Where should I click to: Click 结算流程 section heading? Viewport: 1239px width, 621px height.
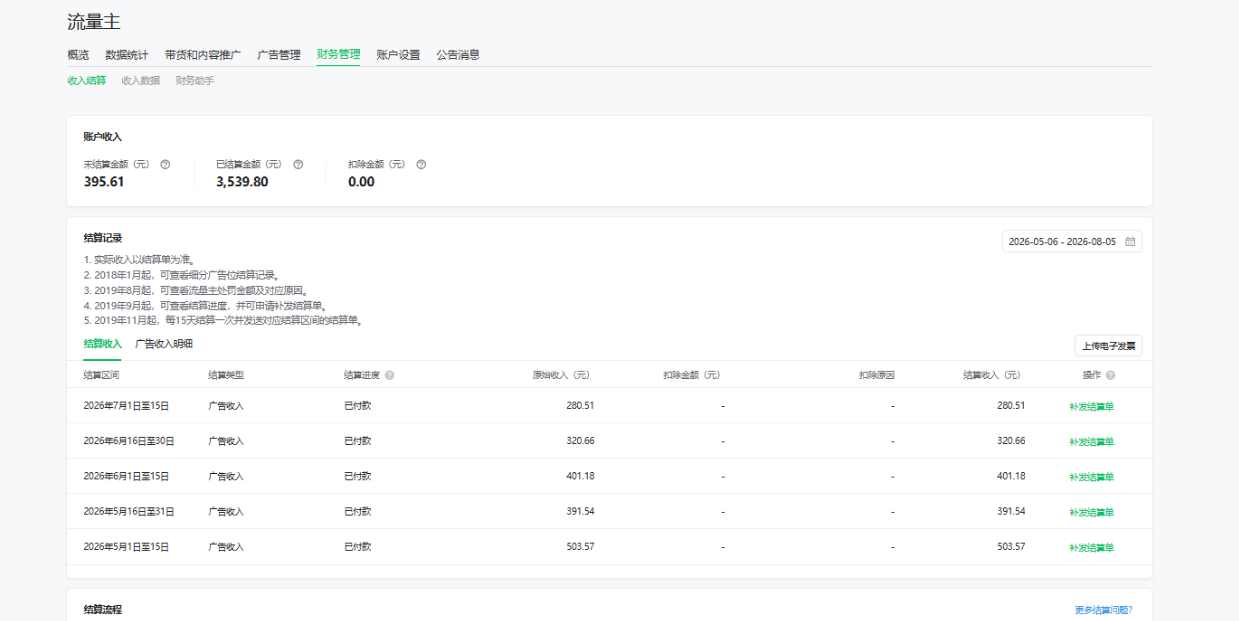103,609
